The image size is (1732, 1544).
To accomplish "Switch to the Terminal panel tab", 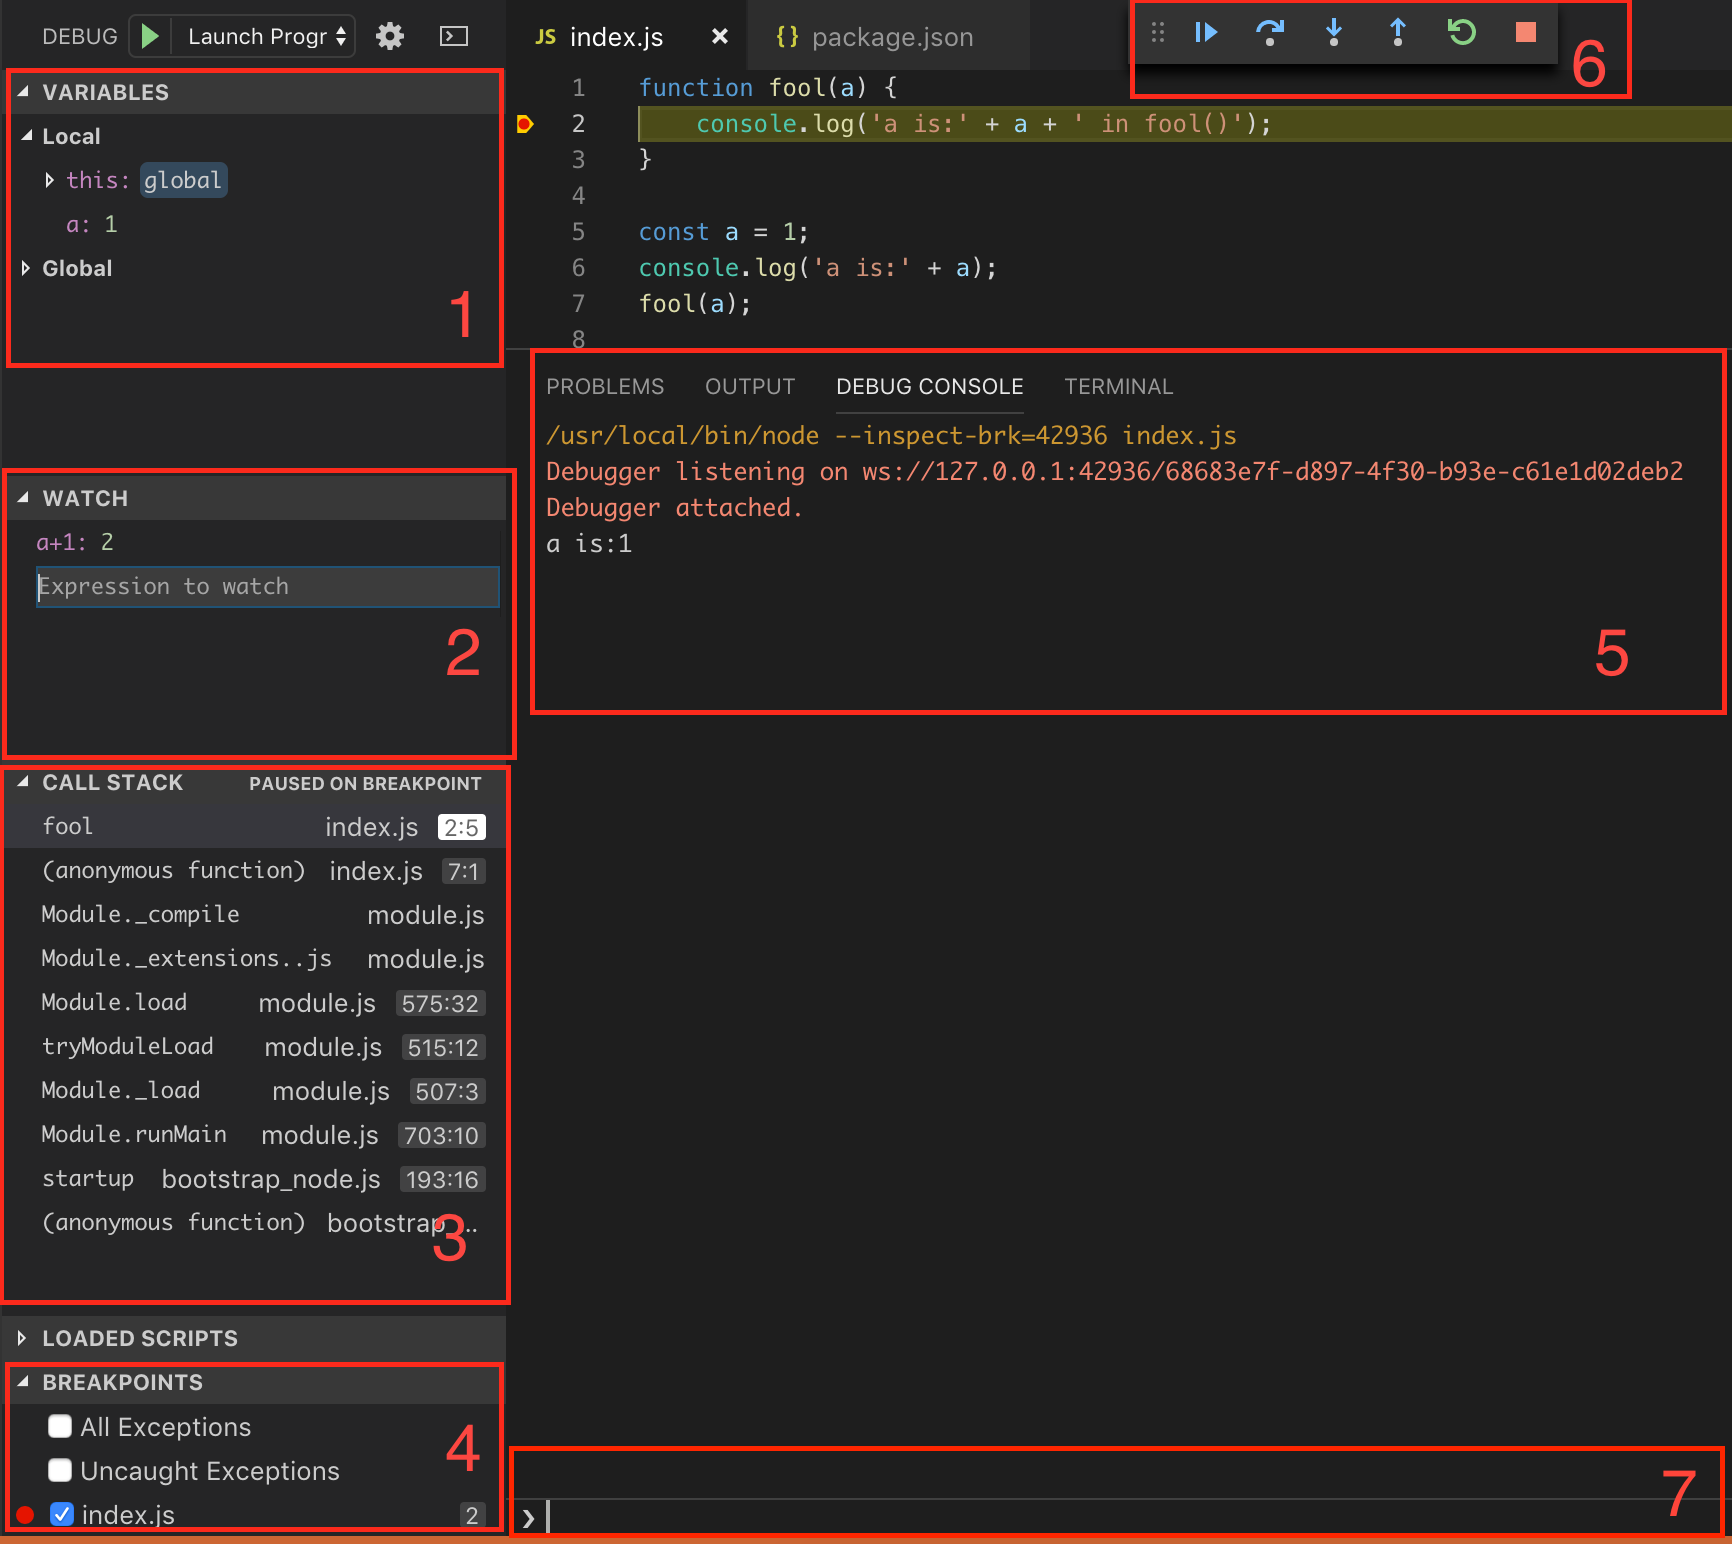I will point(1118,387).
